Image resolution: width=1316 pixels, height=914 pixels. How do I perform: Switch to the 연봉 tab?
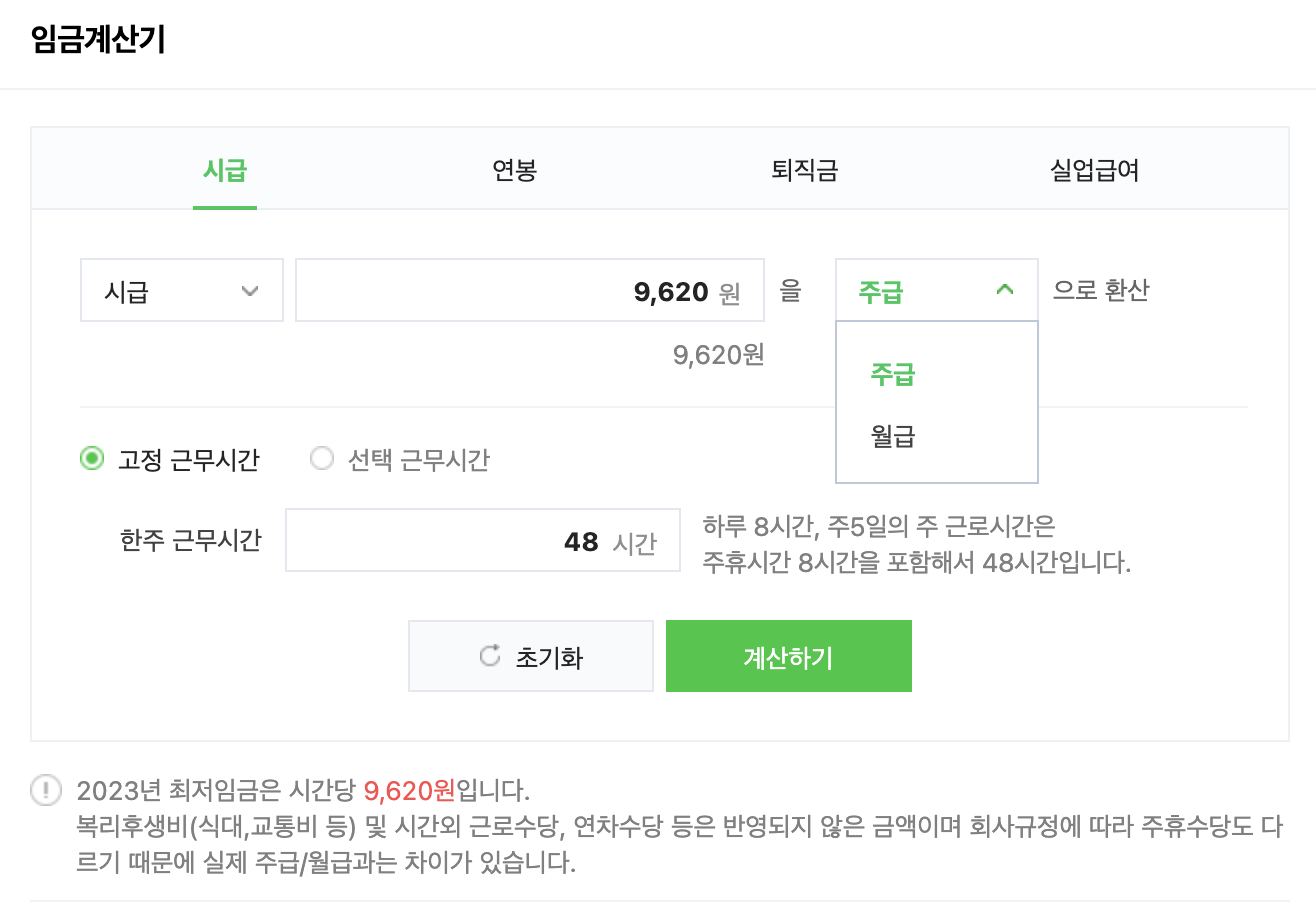point(513,170)
